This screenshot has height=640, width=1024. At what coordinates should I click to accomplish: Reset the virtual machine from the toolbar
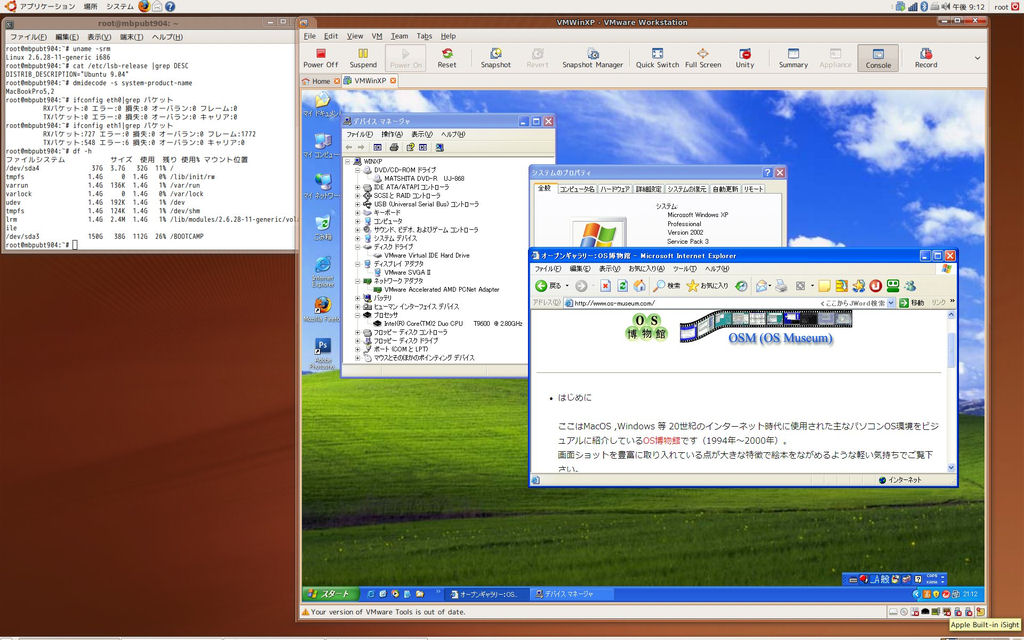pos(447,58)
